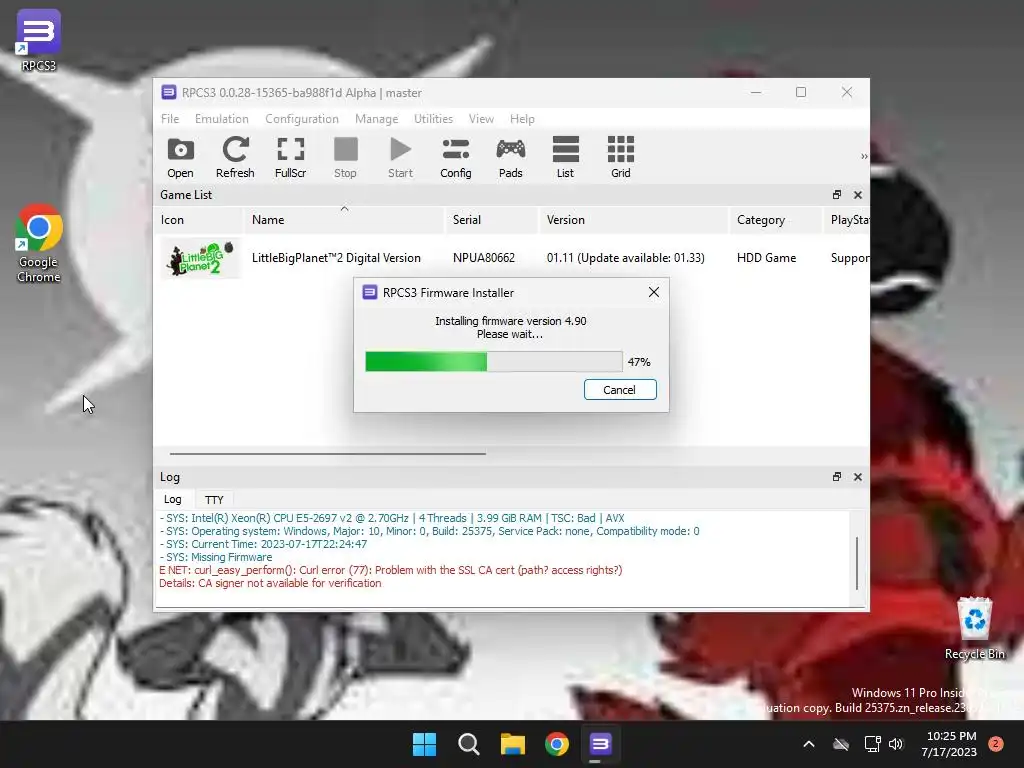This screenshot has height=768, width=1024.
Task: Sort by Name column header
Action: pos(344,220)
